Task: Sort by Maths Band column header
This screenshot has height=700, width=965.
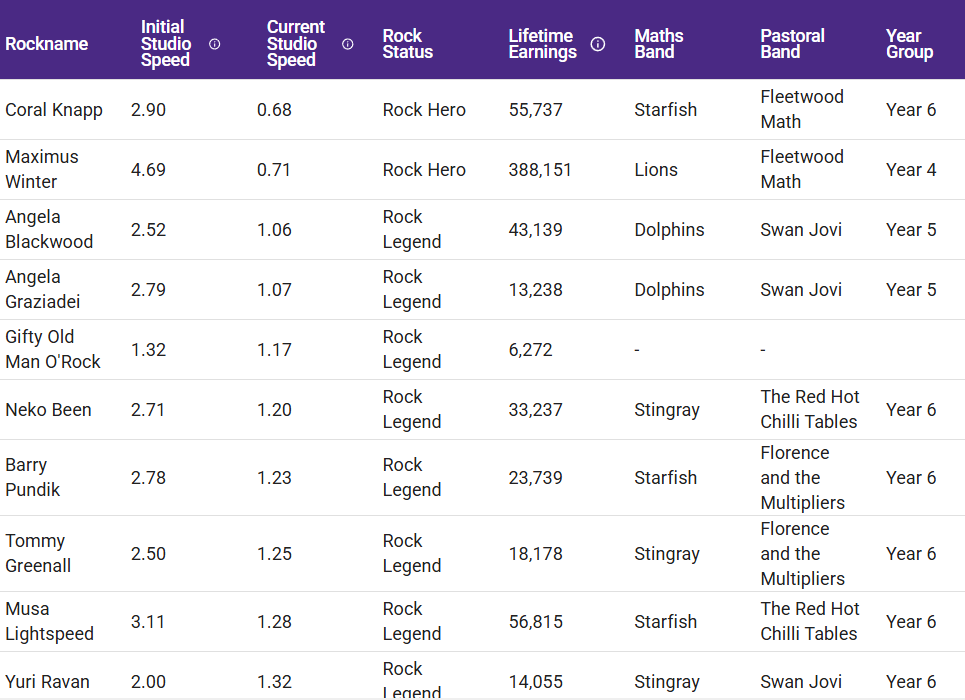Action: coord(659,44)
